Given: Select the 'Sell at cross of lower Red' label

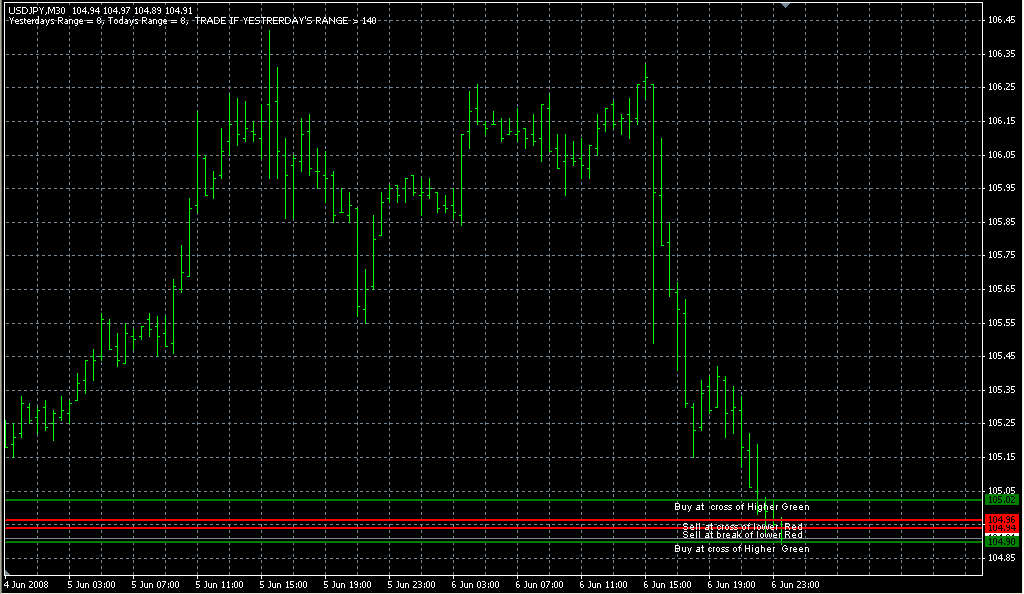Looking at the screenshot, I should [742, 526].
